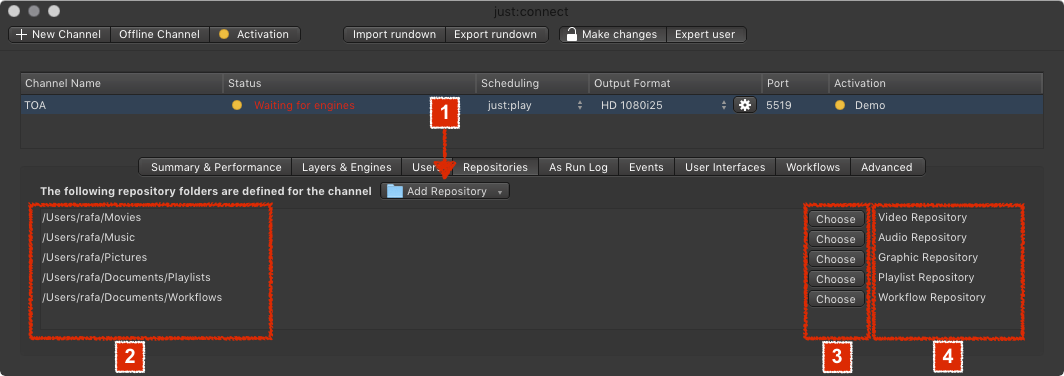
Task: Select the /Users/rafa/Music path
Action: (x=88, y=238)
